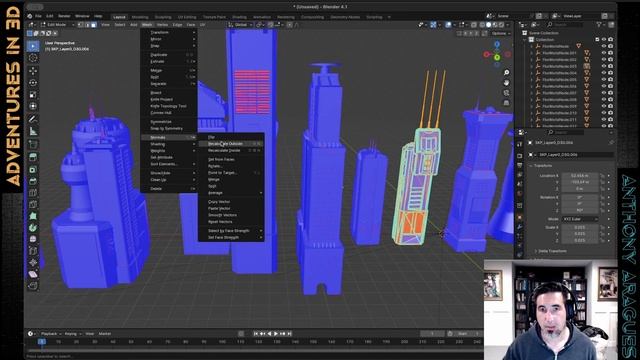Click the Play animation button
This screenshot has height=360, width=640.
click(x=276, y=334)
